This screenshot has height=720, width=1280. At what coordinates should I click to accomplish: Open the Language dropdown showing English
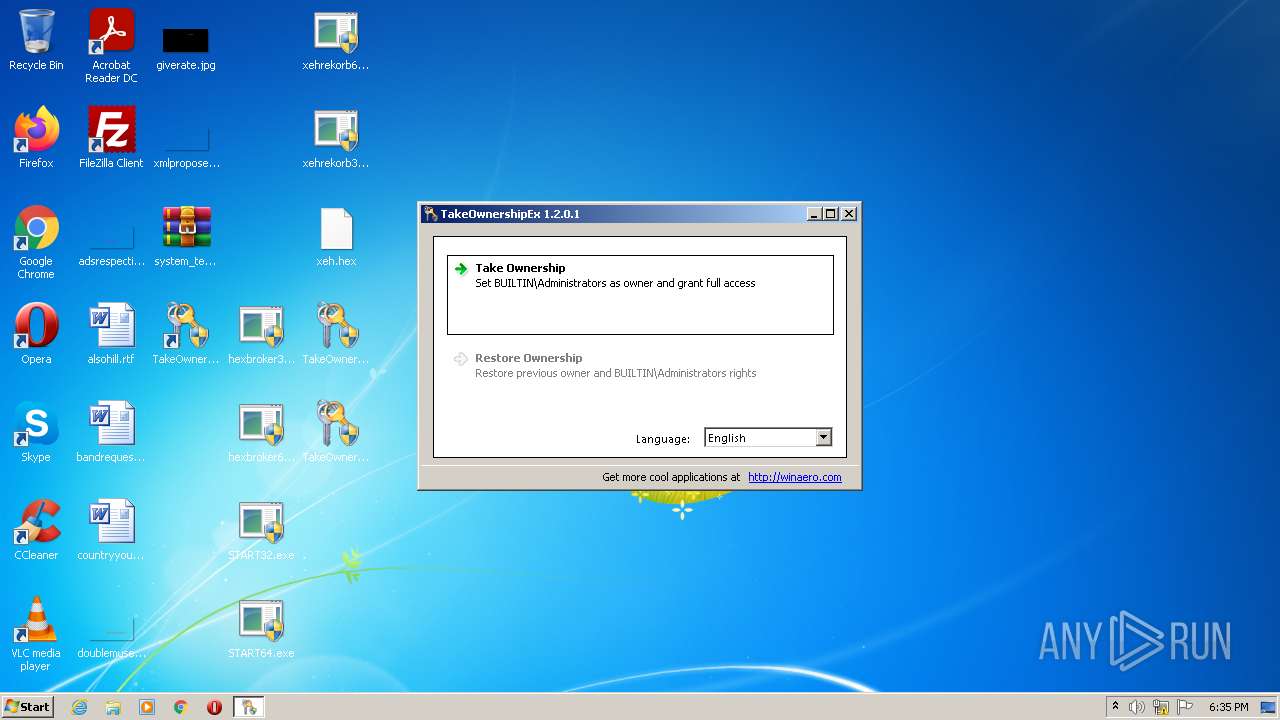click(768, 438)
